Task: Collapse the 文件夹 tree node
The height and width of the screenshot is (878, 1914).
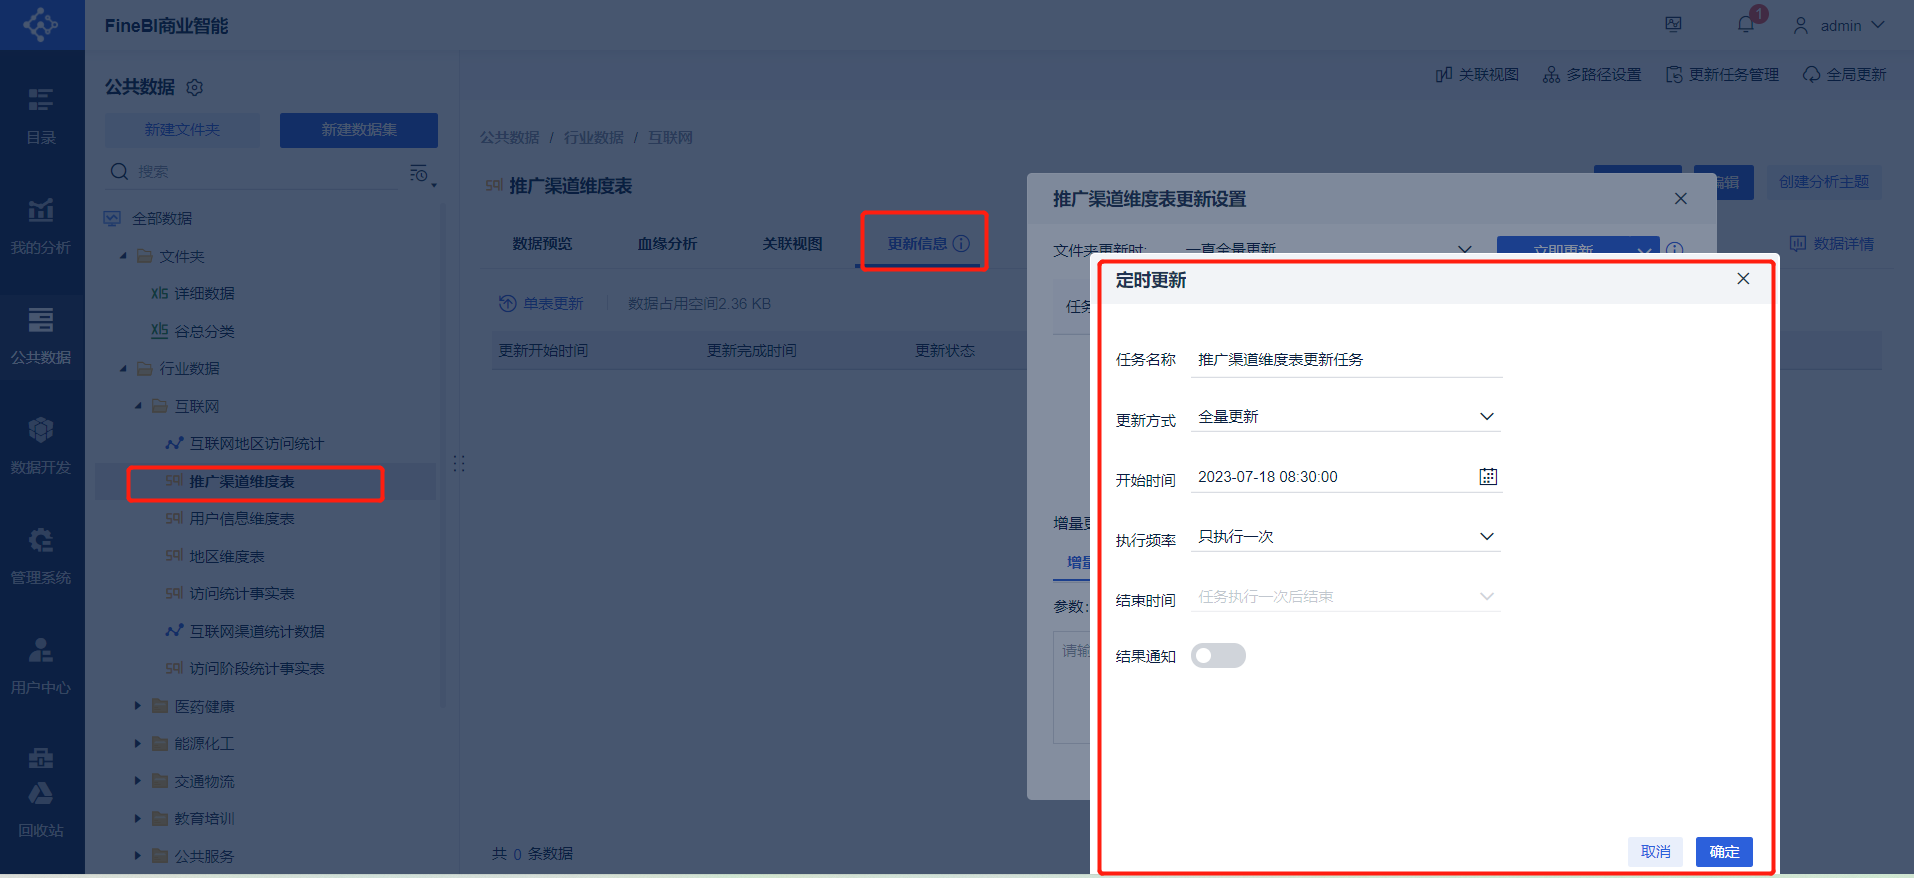Action: click(124, 256)
